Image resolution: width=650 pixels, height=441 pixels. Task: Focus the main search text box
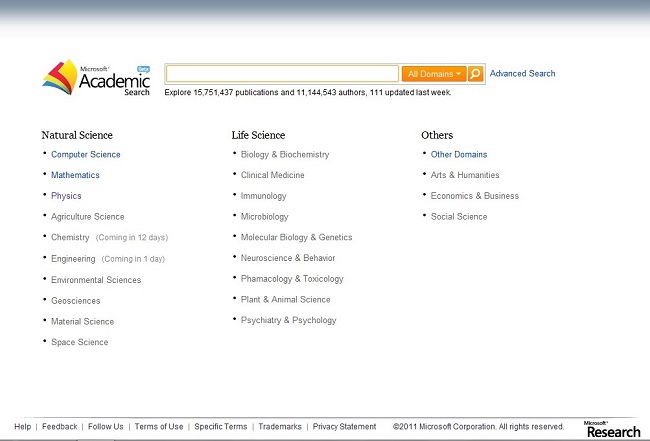click(282, 74)
